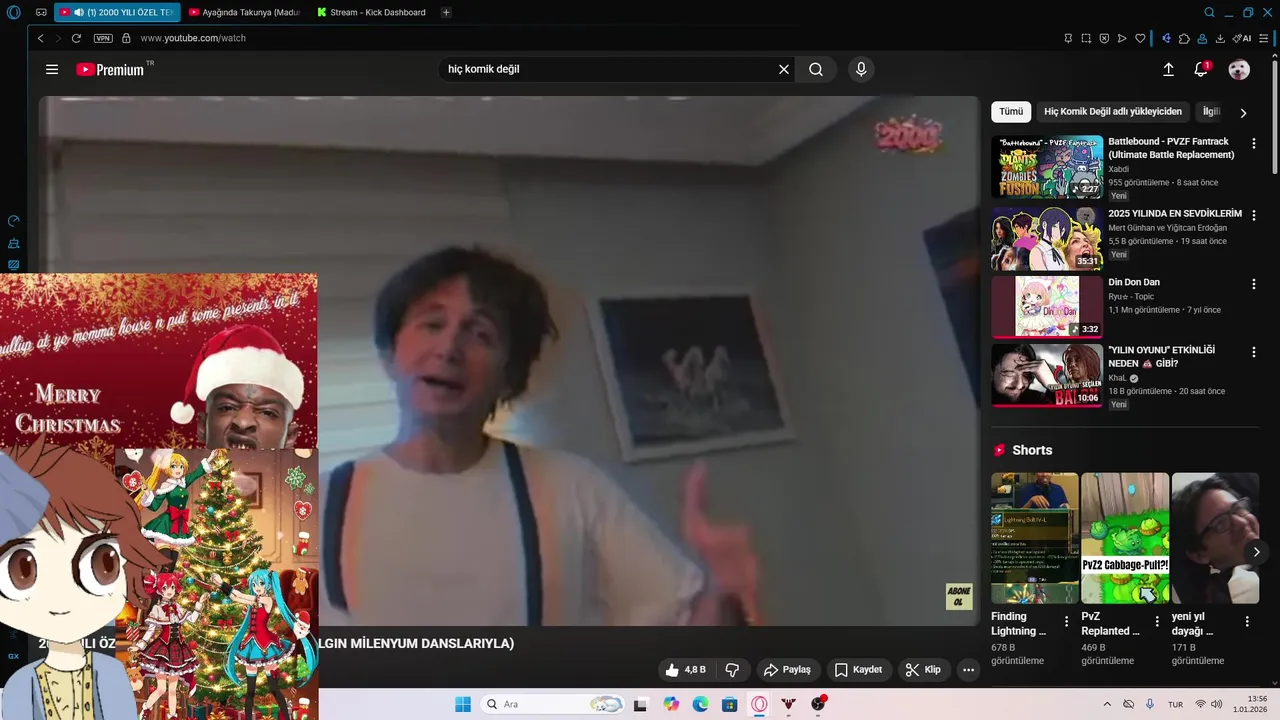
Task: Open the notifications bell
Action: (1201, 70)
